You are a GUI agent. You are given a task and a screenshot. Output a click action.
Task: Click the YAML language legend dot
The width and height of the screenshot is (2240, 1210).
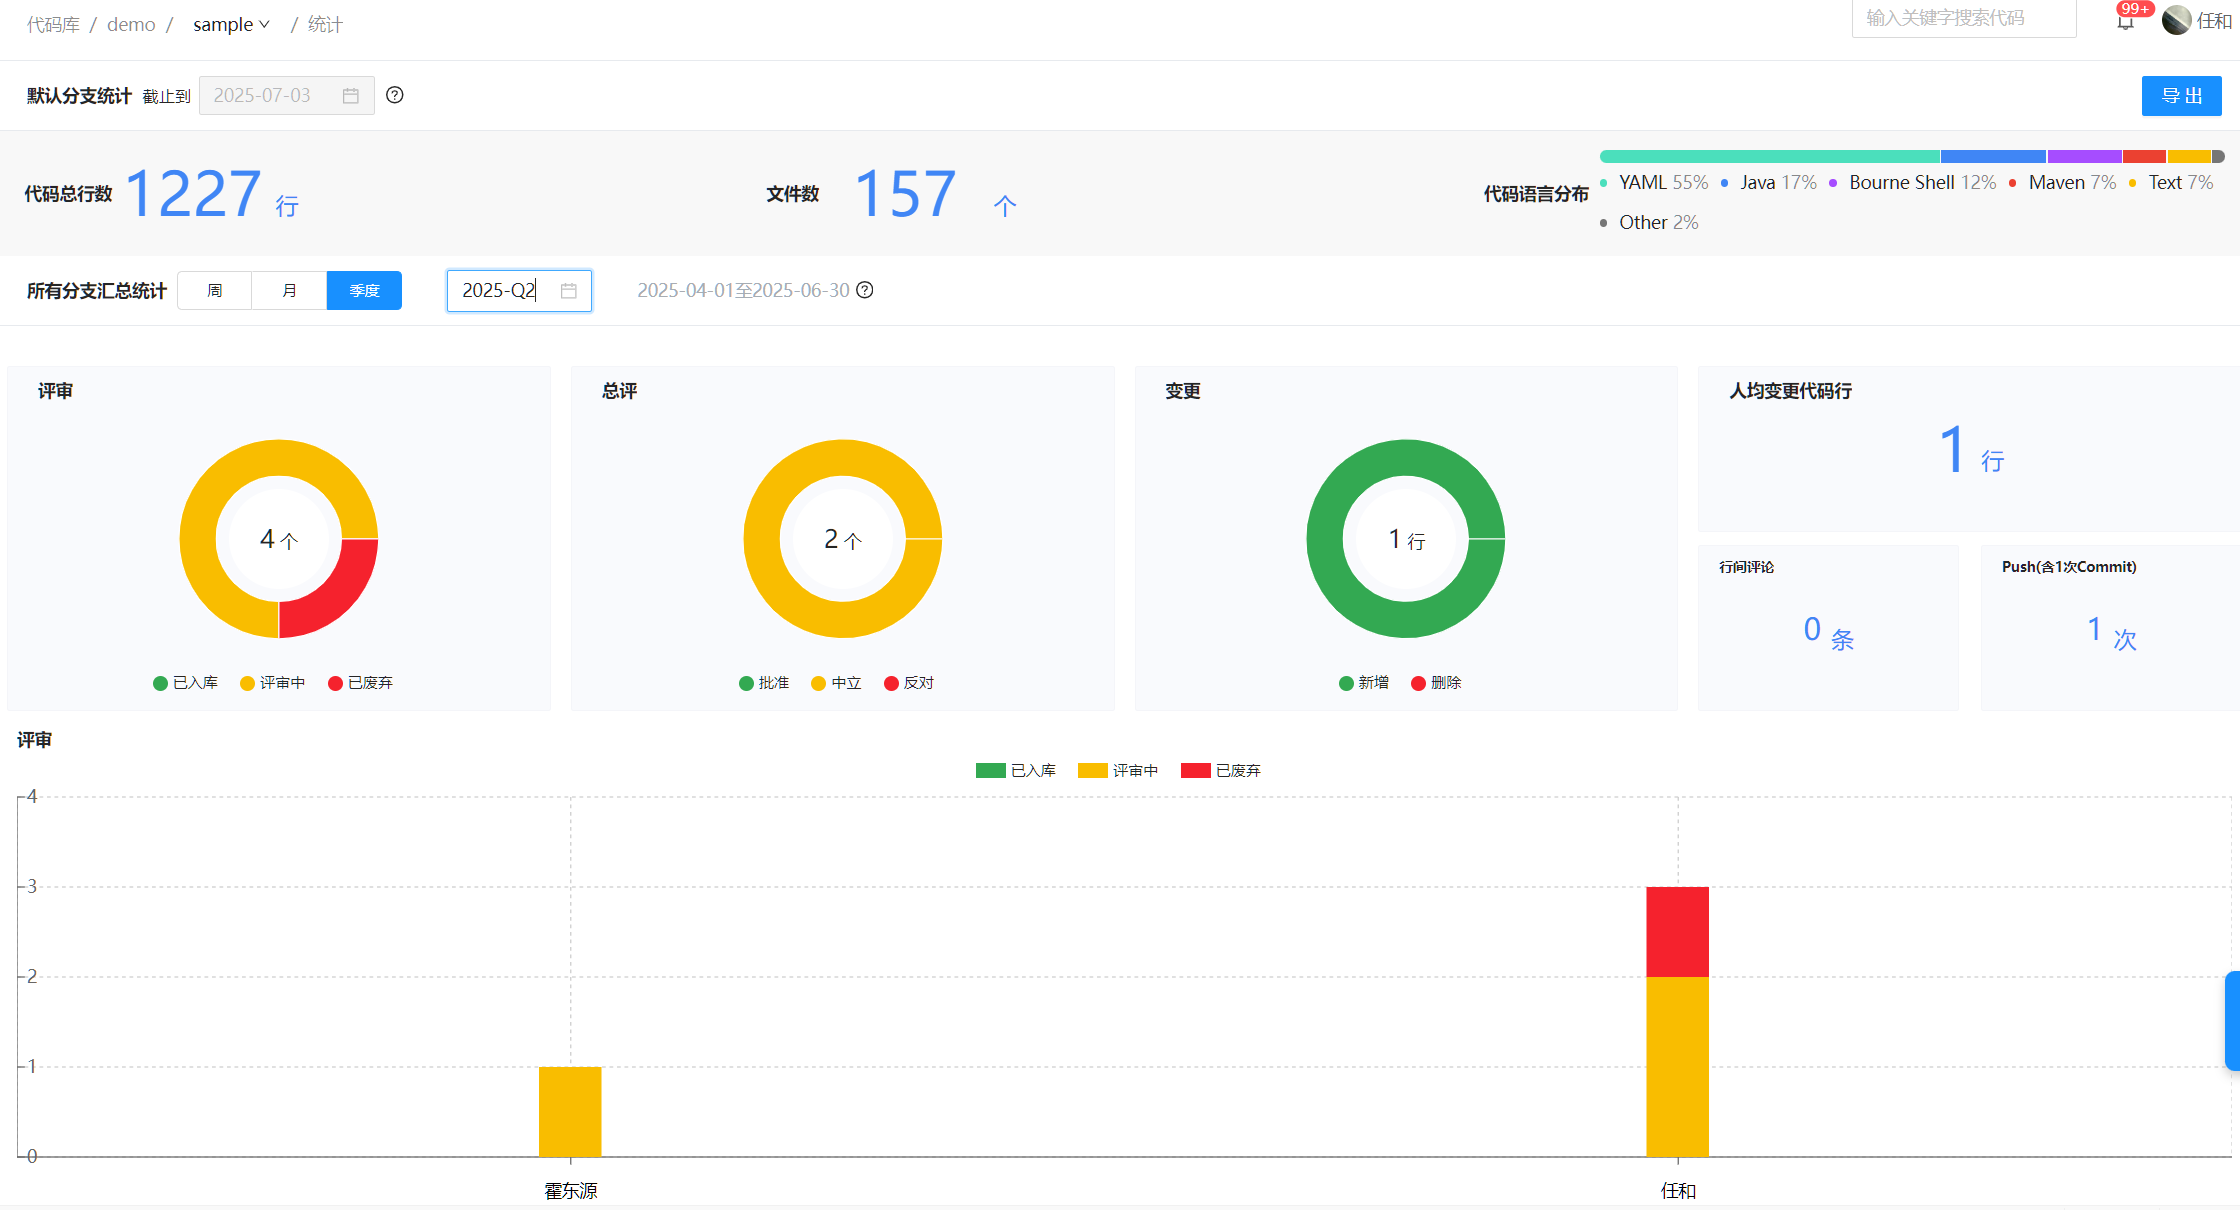[x=1604, y=183]
